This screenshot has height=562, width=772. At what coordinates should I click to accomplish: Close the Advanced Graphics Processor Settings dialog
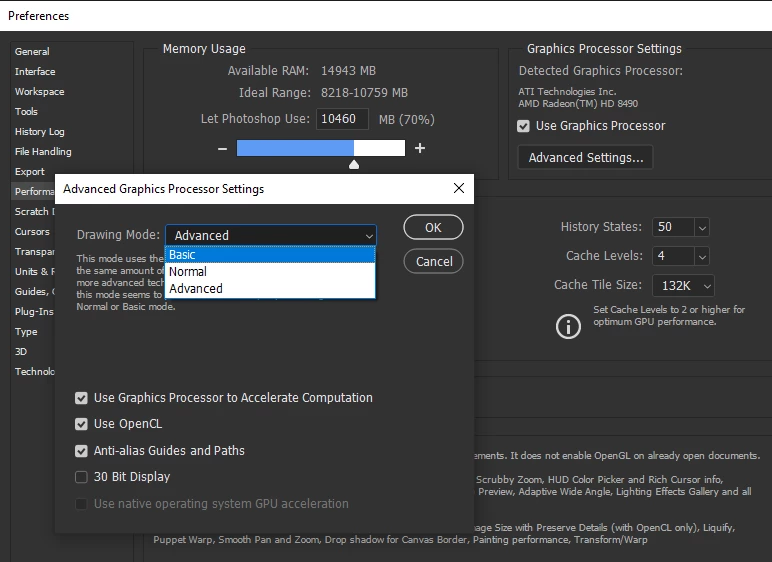click(x=459, y=188)
